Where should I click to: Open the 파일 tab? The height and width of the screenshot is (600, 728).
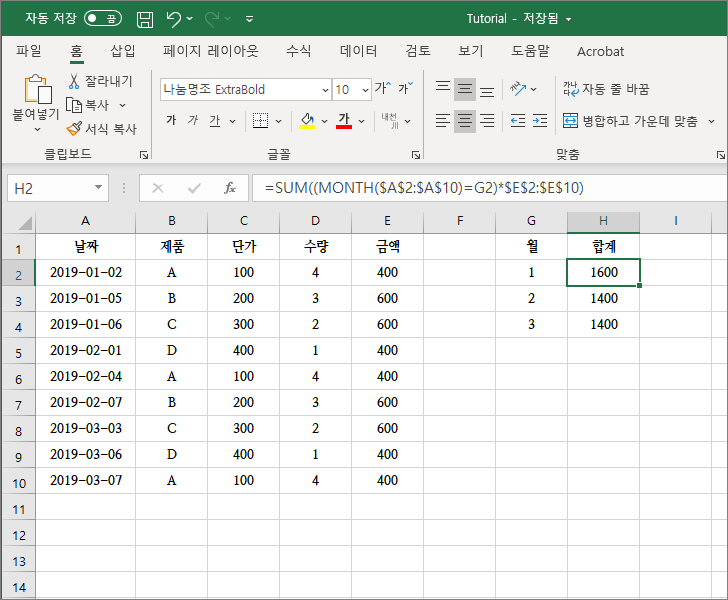(29, 51)
